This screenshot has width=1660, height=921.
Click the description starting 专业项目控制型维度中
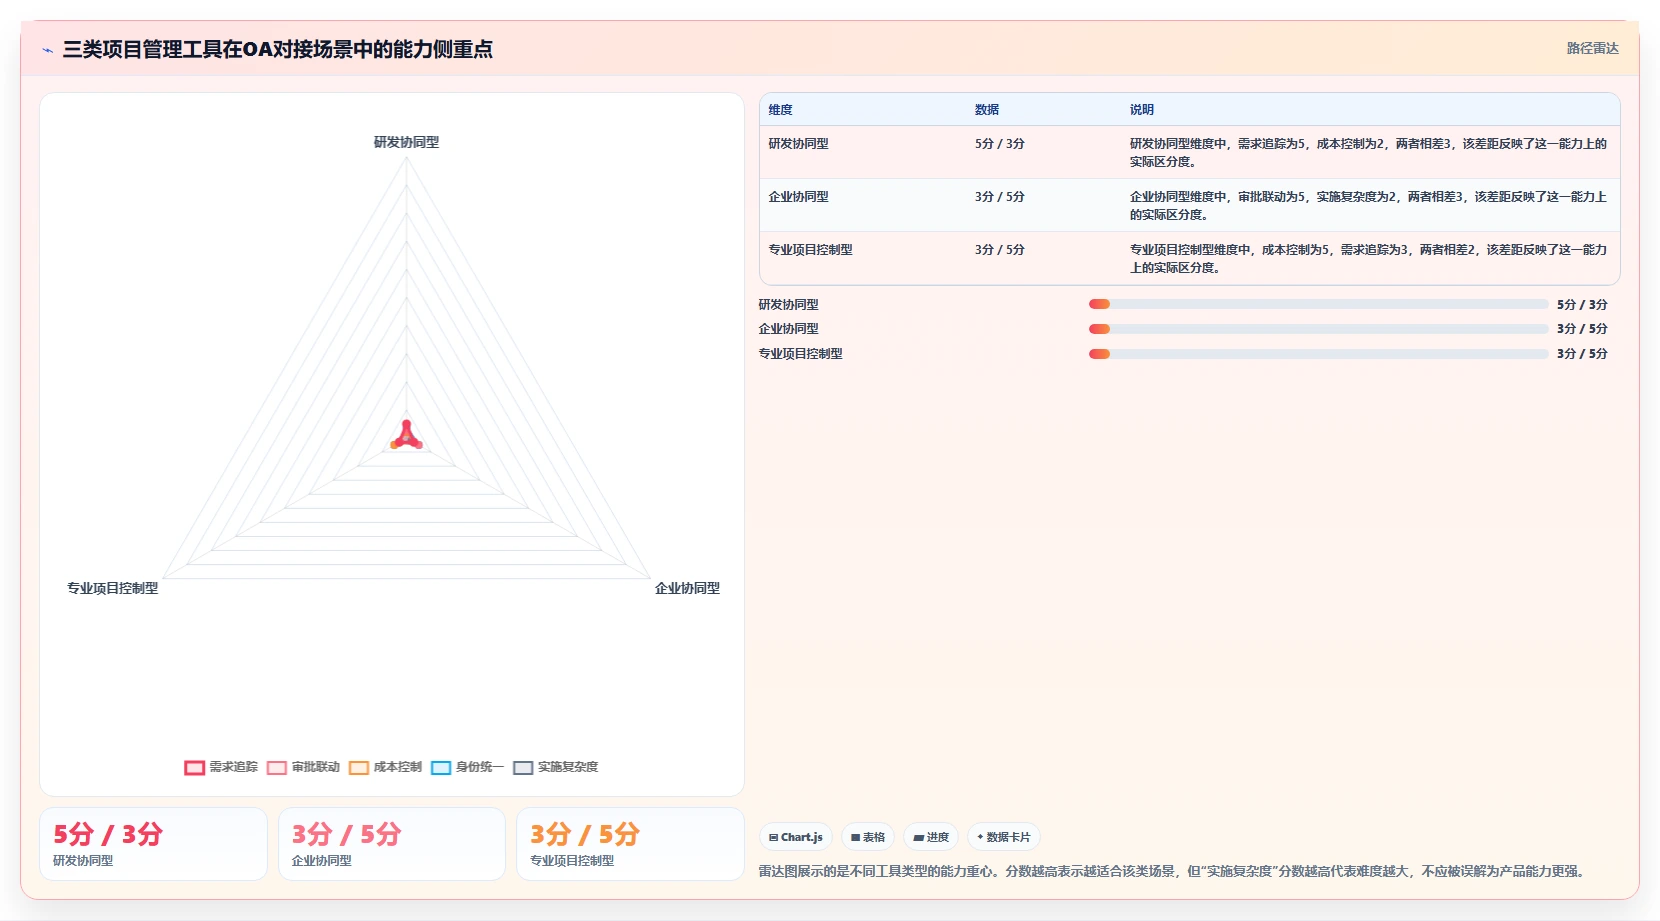pyautogui.click(x=1368, y=259)
